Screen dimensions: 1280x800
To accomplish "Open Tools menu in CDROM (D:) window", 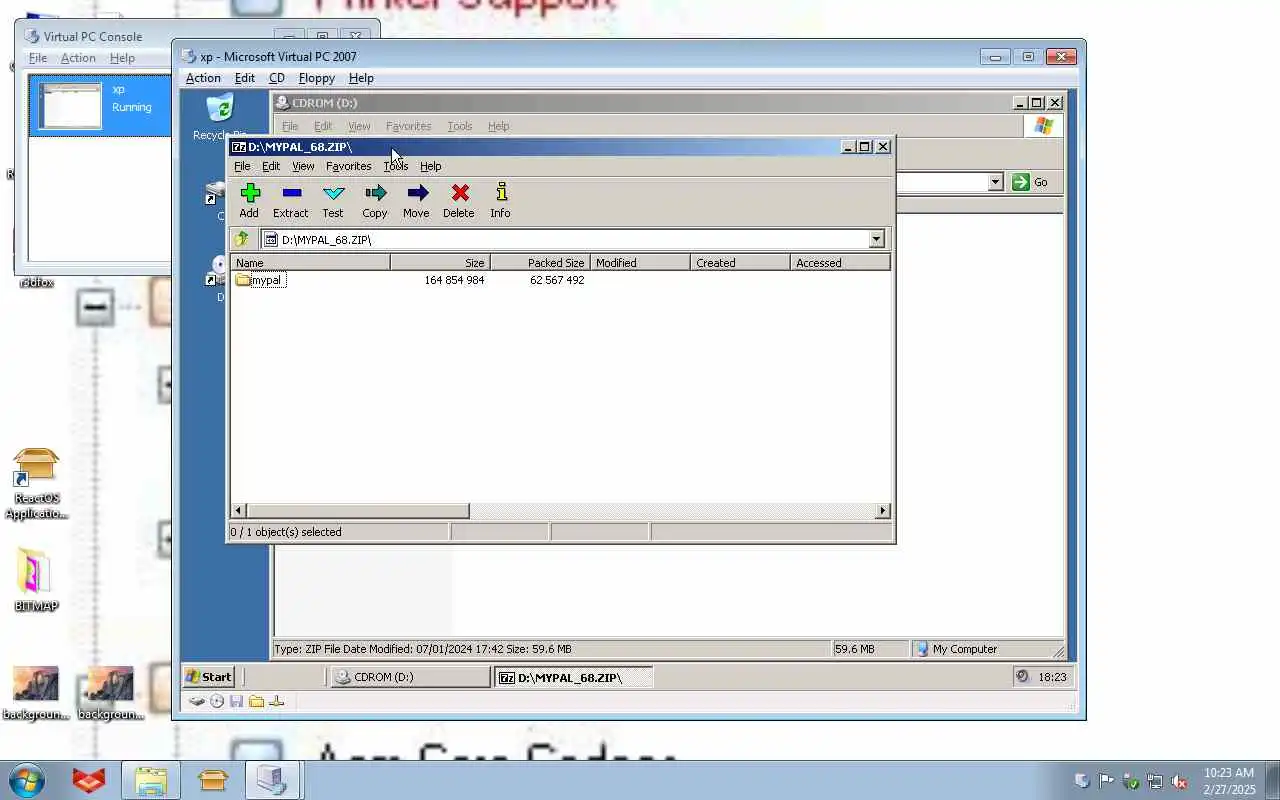I will (x=460, y=126).
